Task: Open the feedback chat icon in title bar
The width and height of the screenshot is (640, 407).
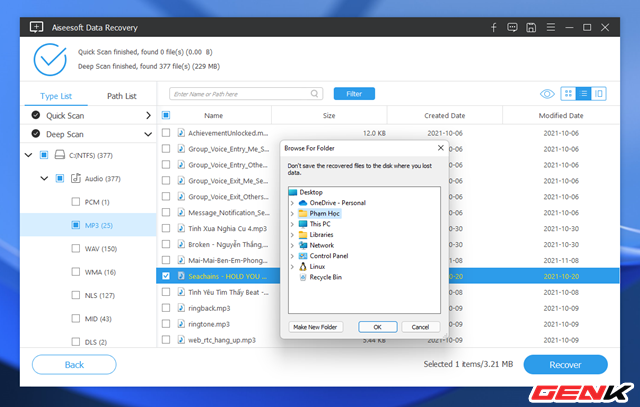Action: point(512,27)
